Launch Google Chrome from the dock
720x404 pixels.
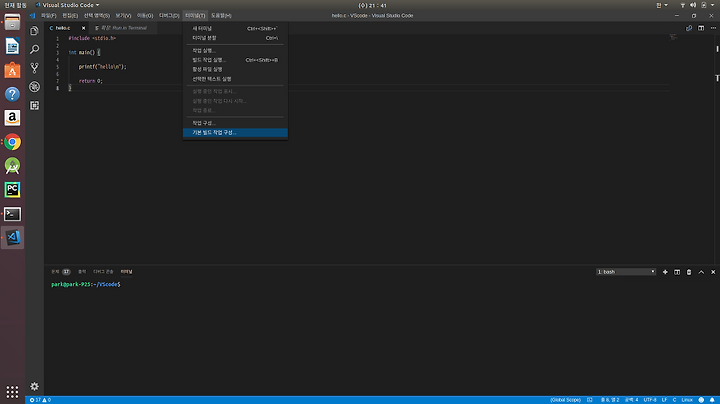12,142
